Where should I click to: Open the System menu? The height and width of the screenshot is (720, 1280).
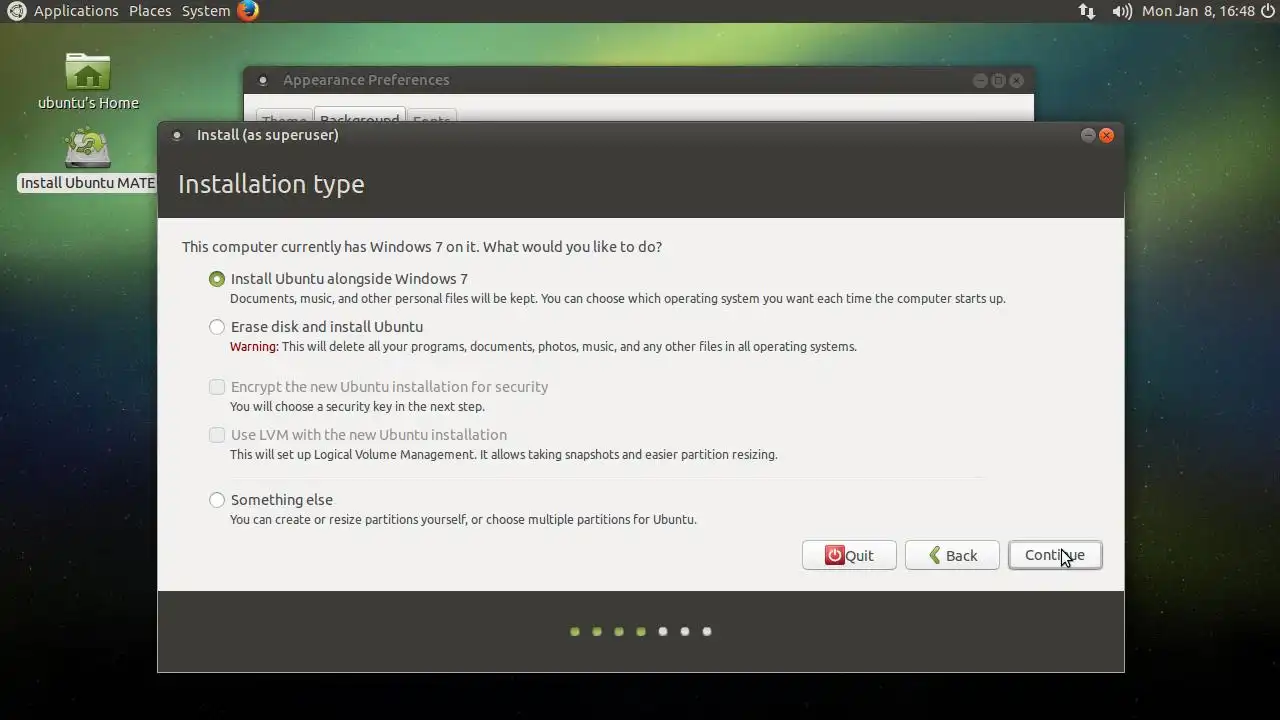[x=206, y=11]
